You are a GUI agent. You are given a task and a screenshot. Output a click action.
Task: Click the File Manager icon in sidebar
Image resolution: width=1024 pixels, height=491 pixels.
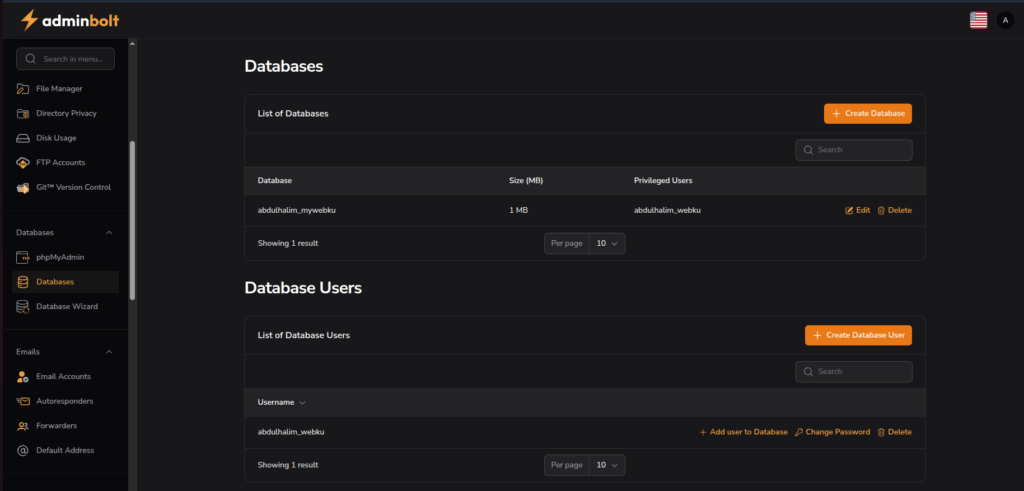[23, 89]
